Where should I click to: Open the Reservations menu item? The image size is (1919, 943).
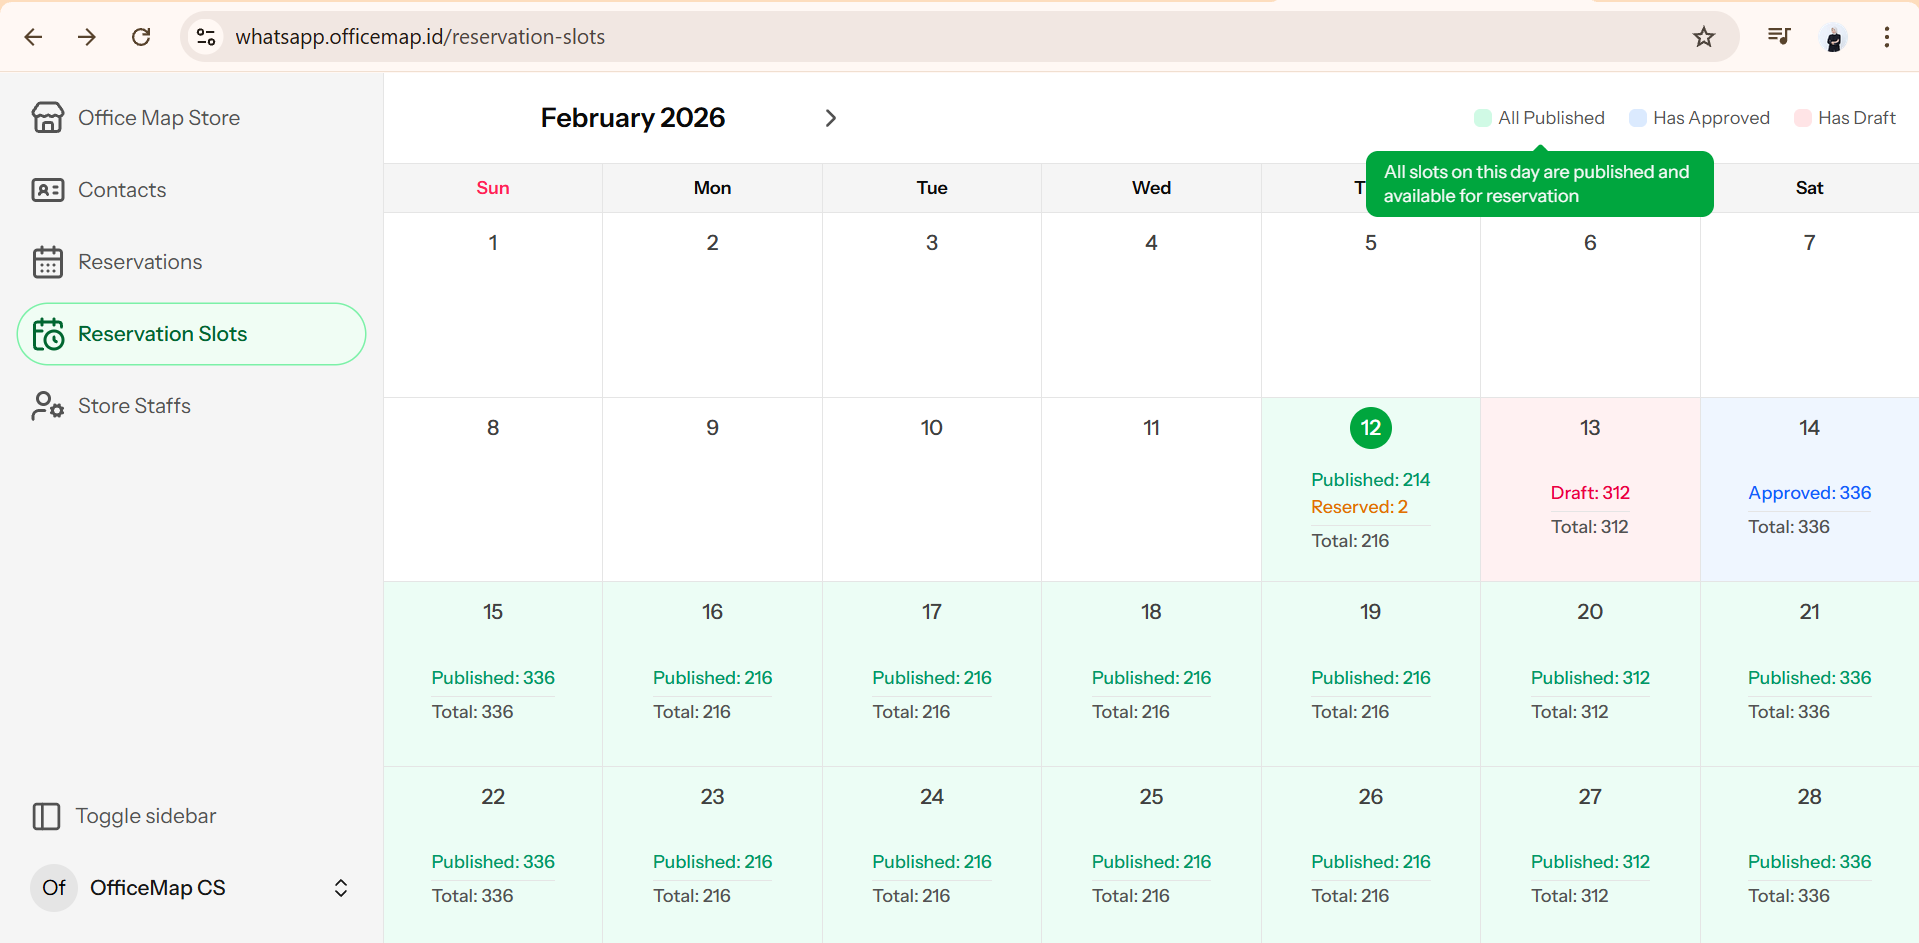pos(140,262)
